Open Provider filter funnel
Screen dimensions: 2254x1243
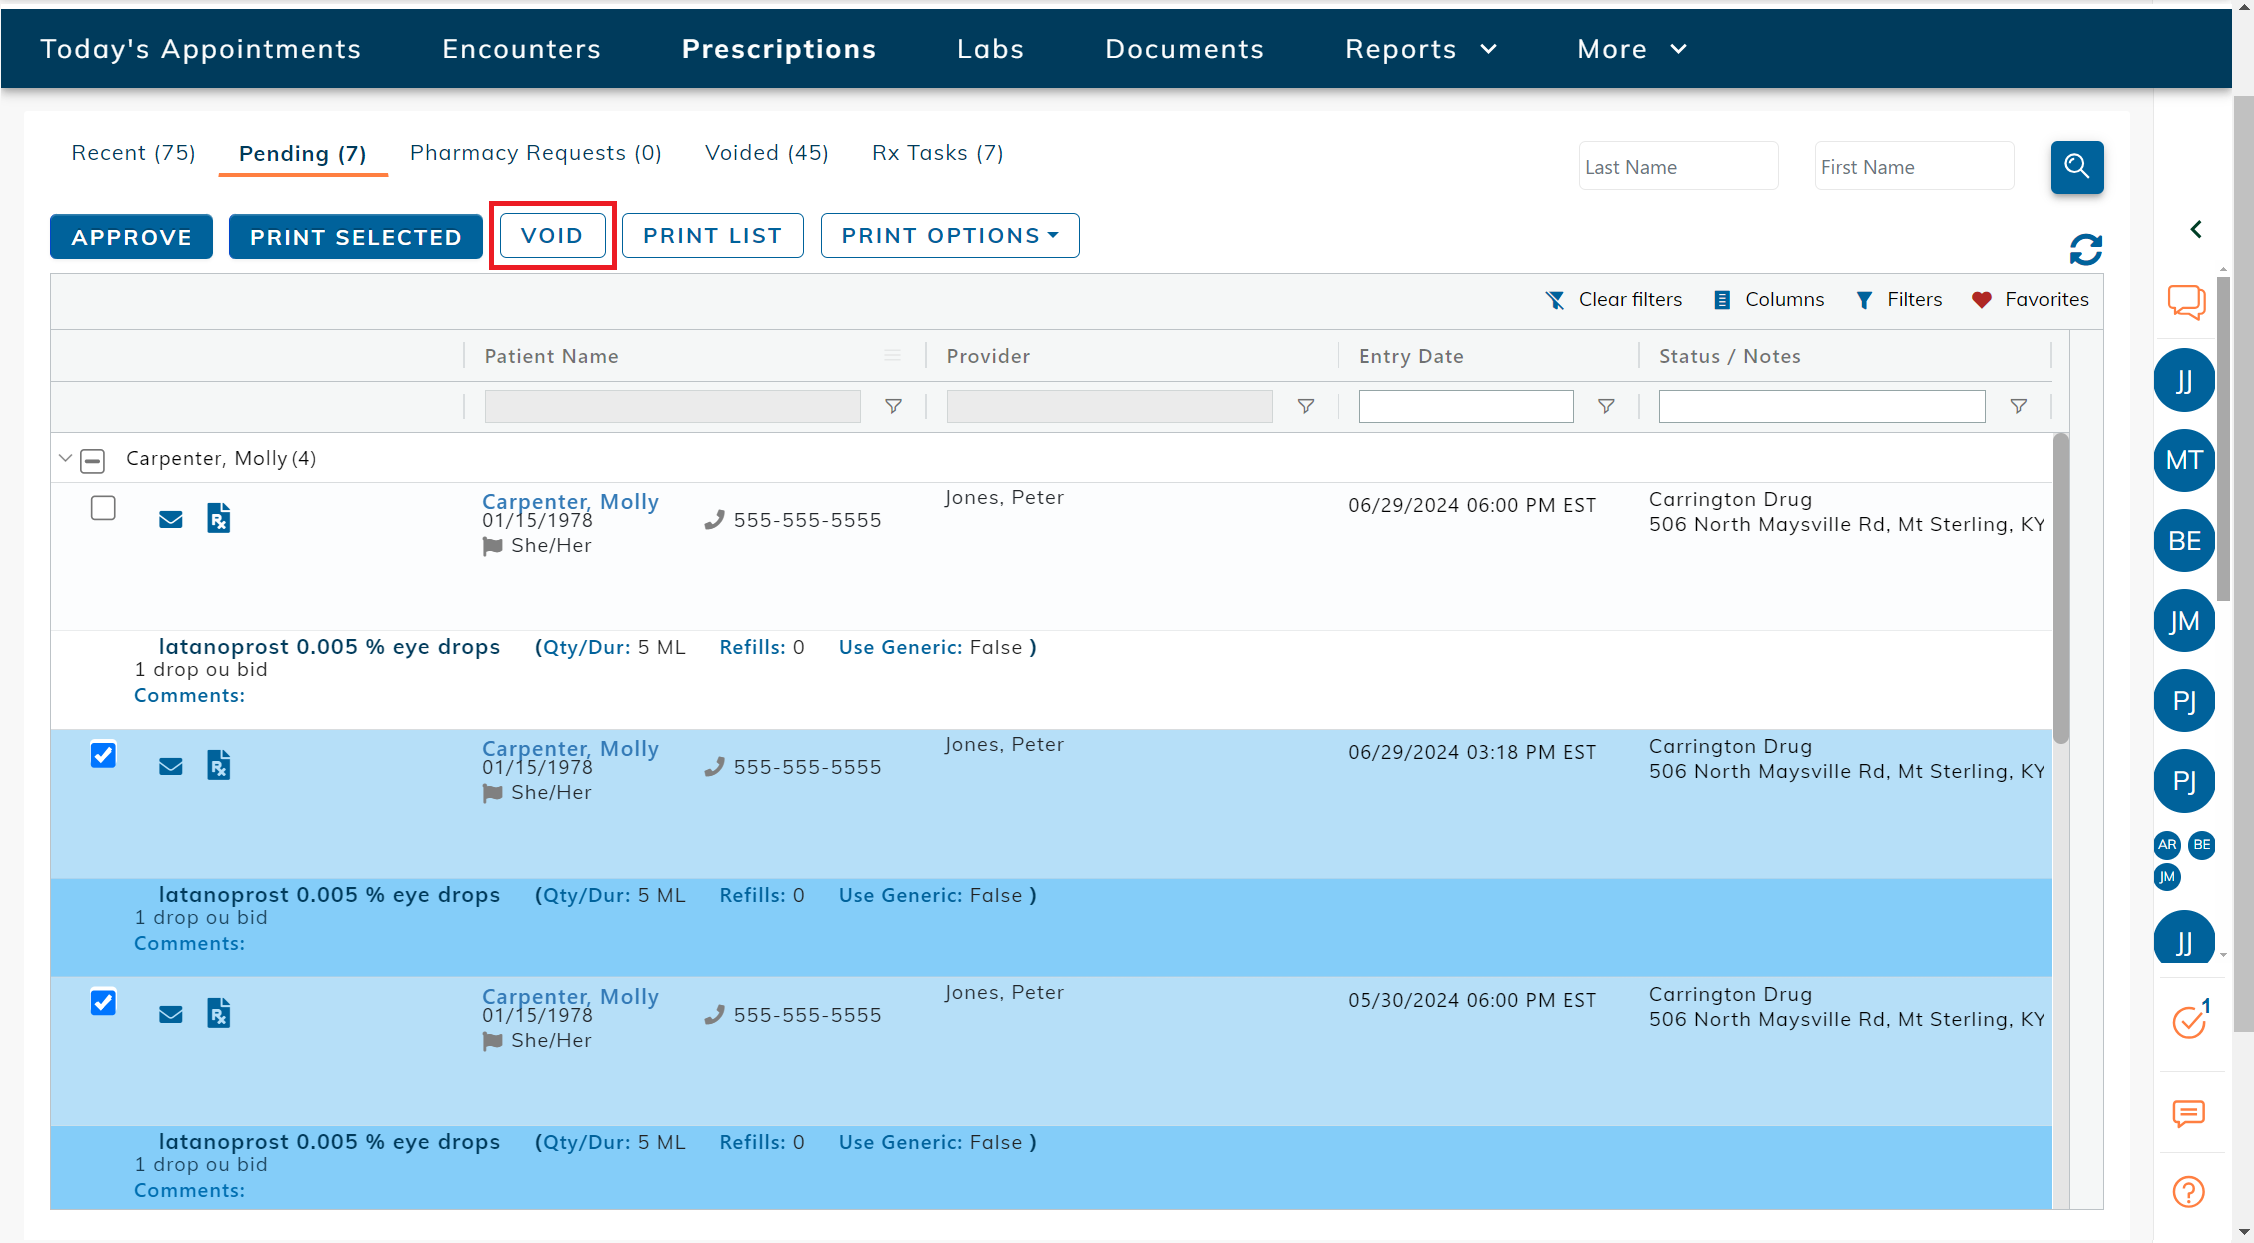(x=1305, y=406)
